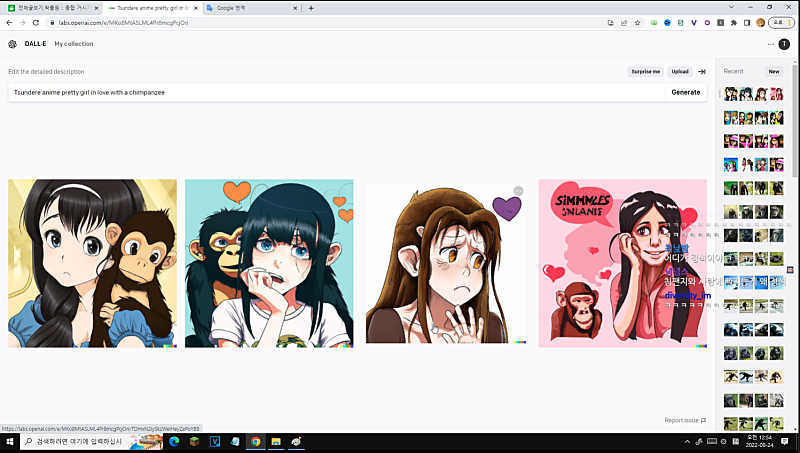Click the browser address bar URL
This screenshot has height=453, width=800.
coord(123,22)
